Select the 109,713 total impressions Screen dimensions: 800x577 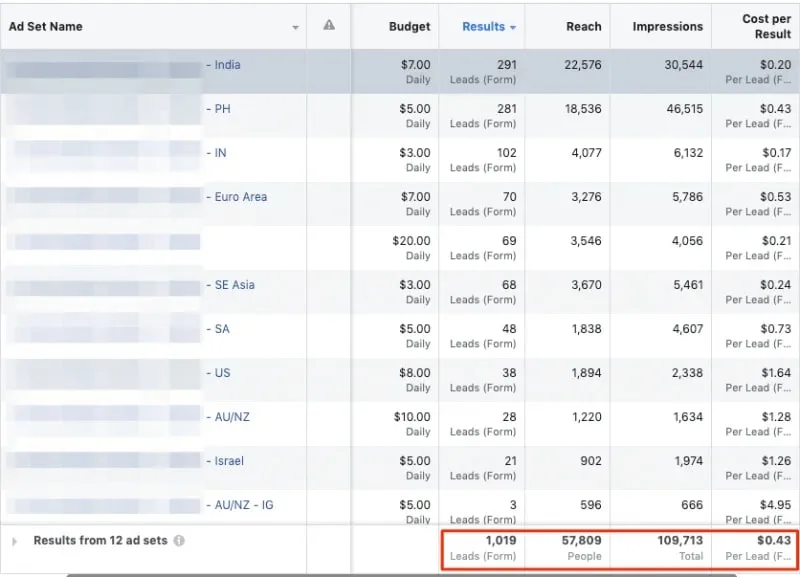(x=680, y=540)
